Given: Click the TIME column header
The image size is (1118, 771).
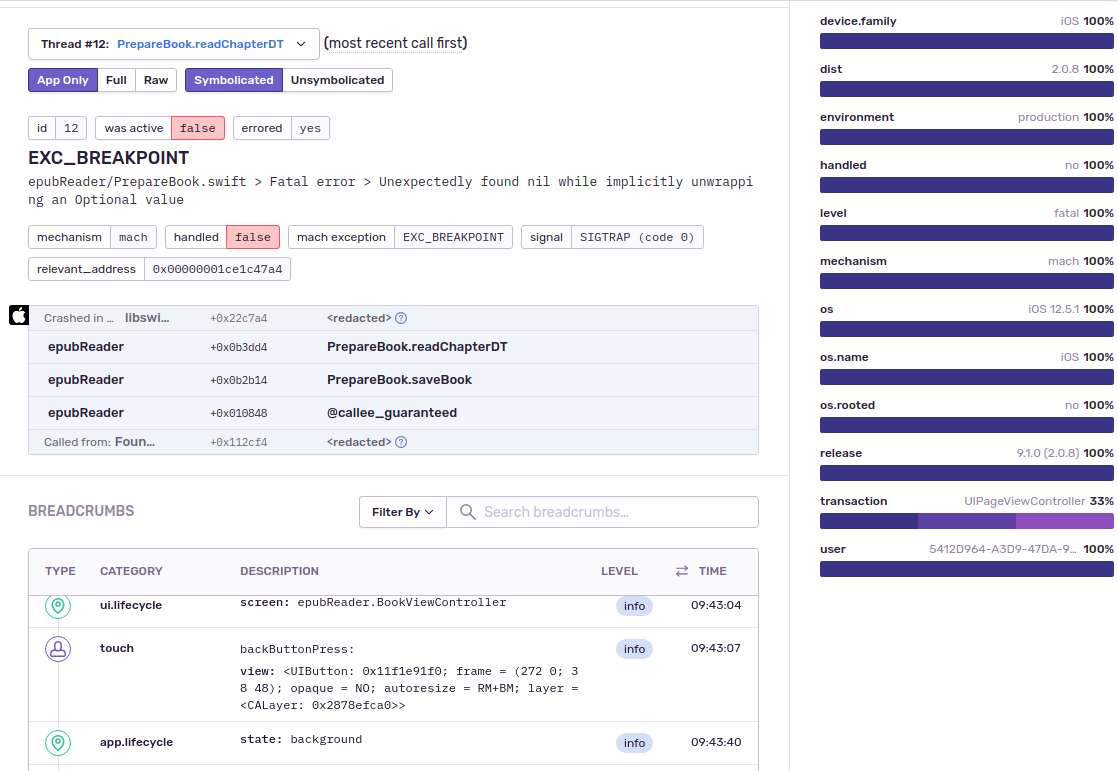Looking at the screenshot, I should tap(712, 571).
